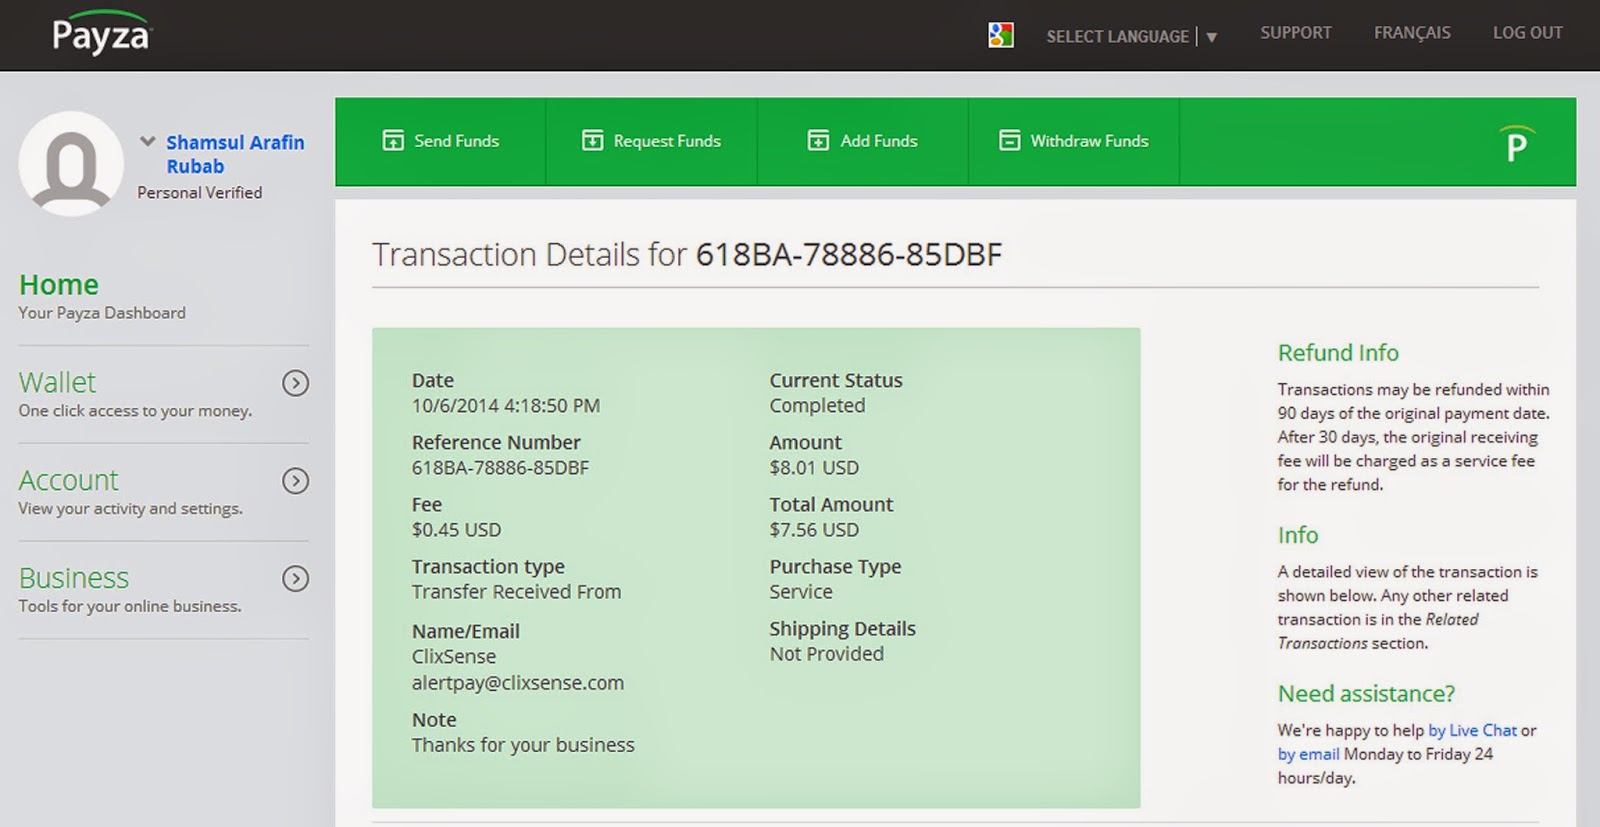Click the total amount '$7.56 USD'
1600x827 pixels.
(814, 530)
